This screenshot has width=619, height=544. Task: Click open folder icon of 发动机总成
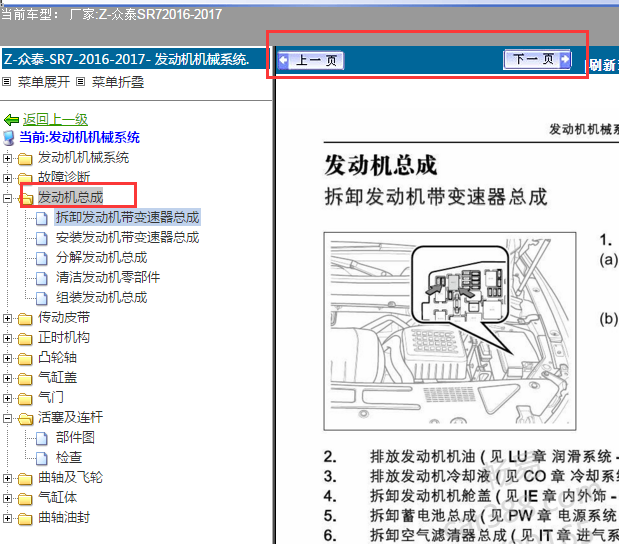tap(26, 199)
